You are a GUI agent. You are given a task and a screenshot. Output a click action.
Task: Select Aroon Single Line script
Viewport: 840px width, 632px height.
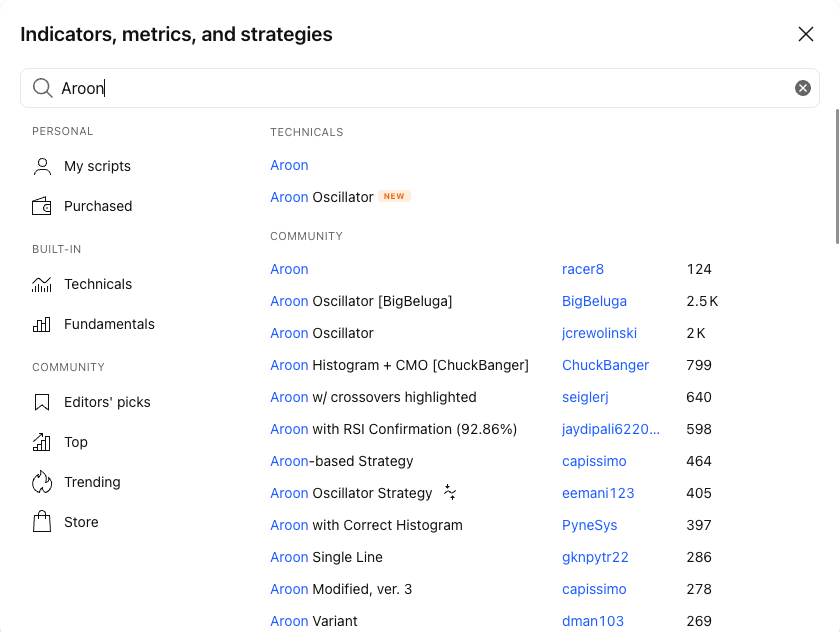point(327,558)
